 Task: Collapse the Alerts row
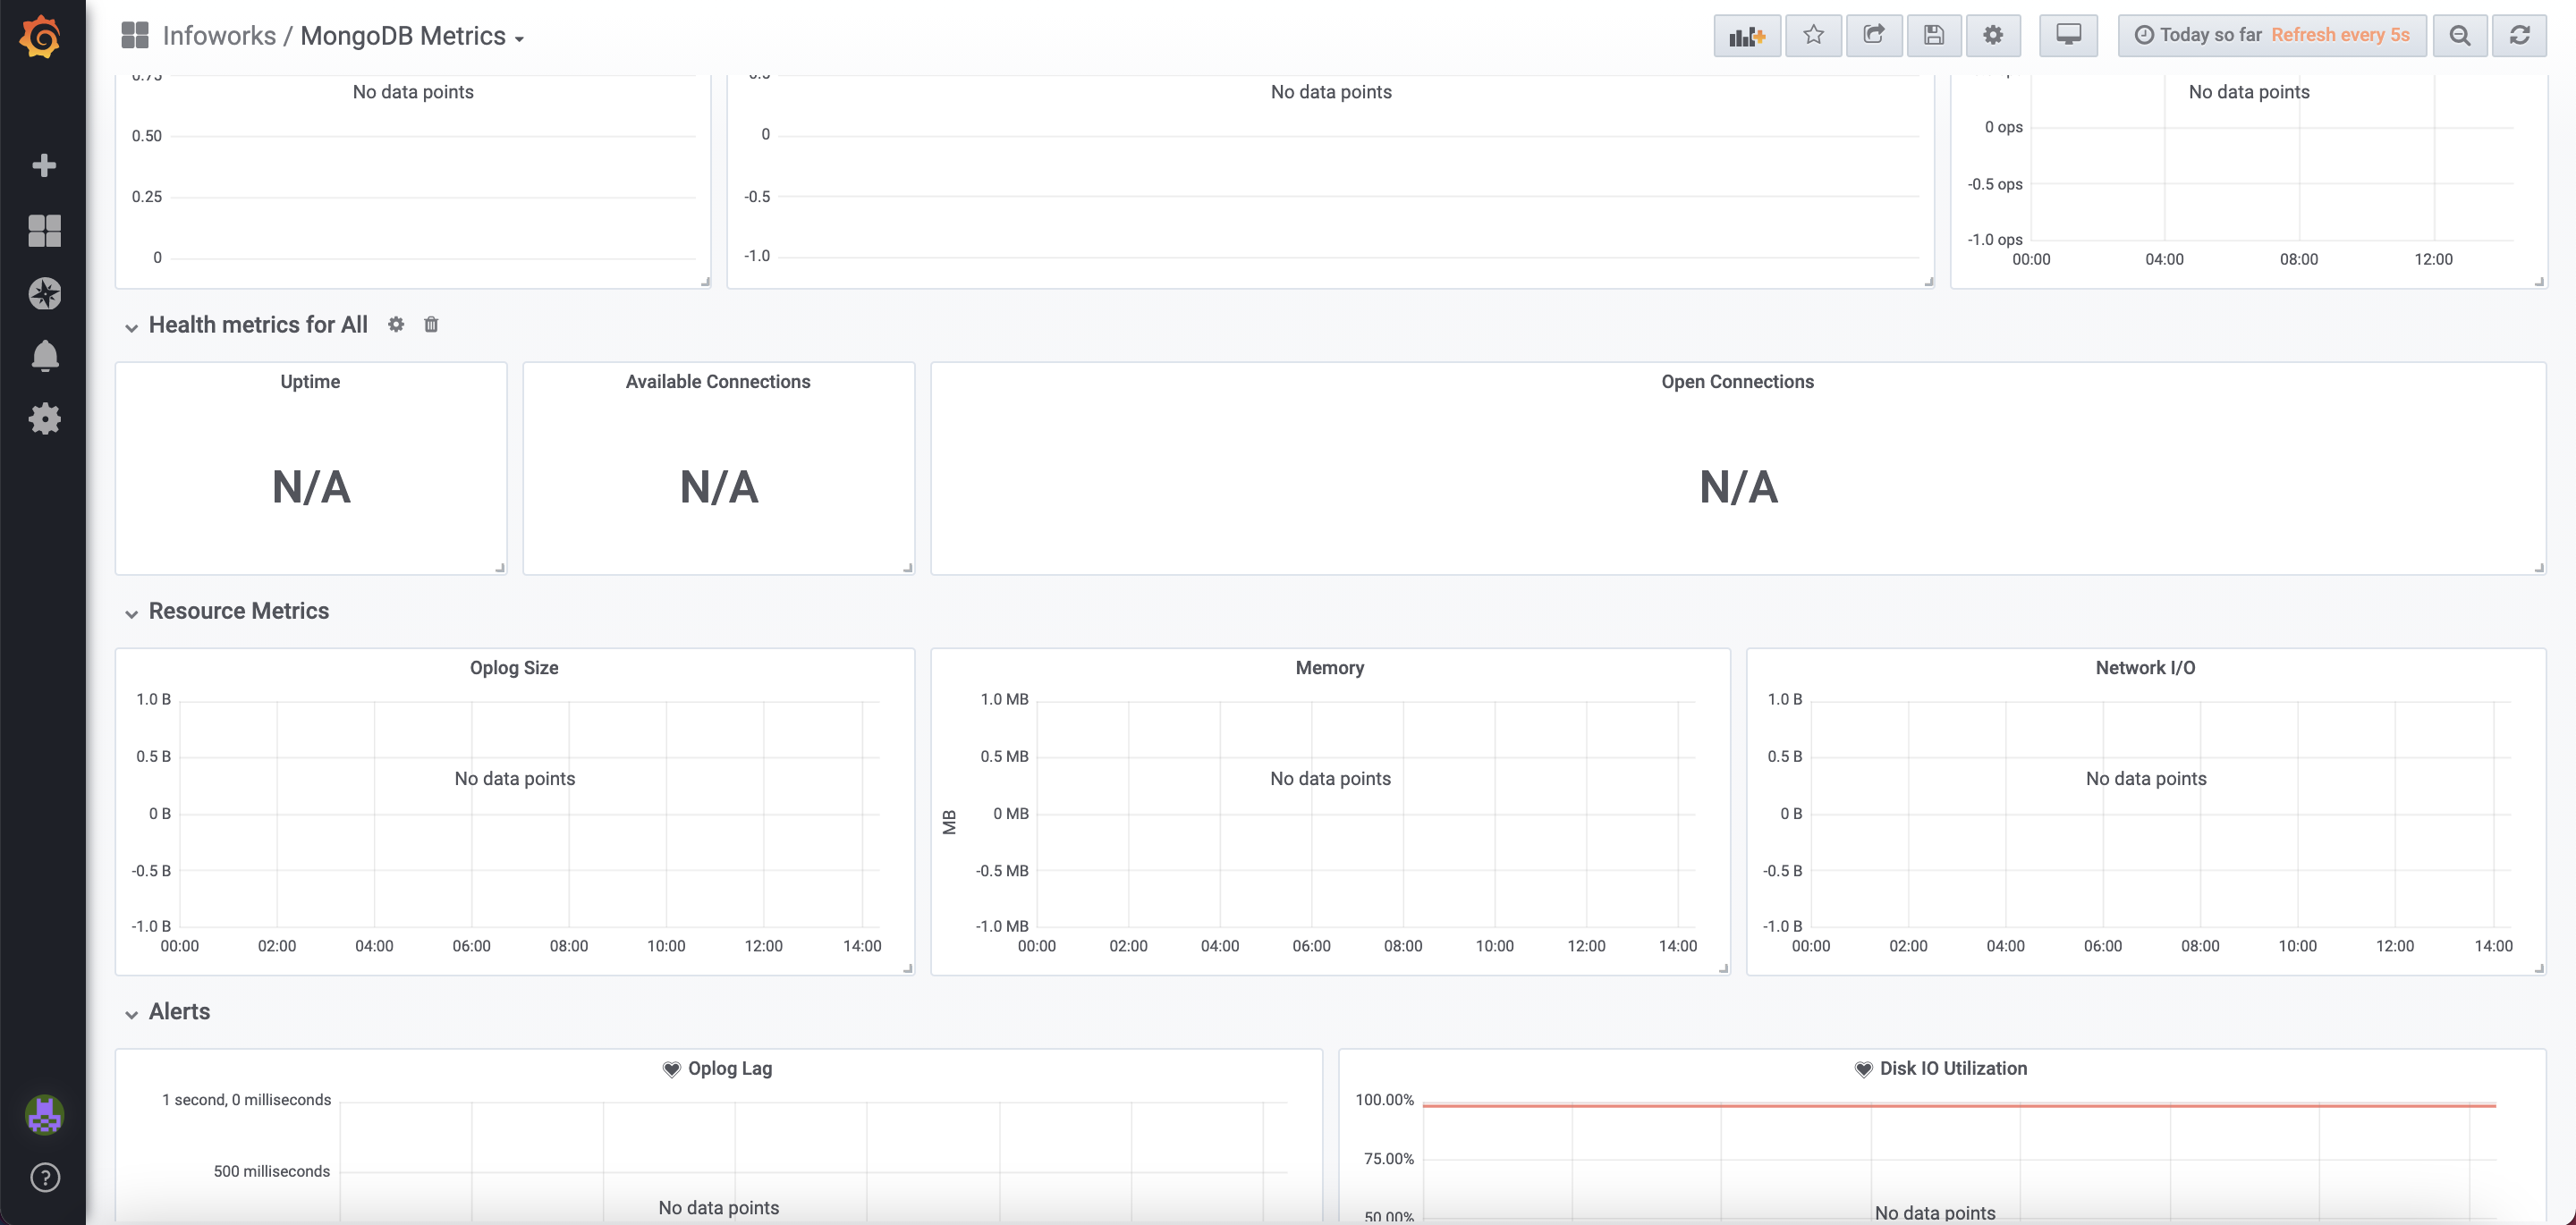[x=131, y=1014]
